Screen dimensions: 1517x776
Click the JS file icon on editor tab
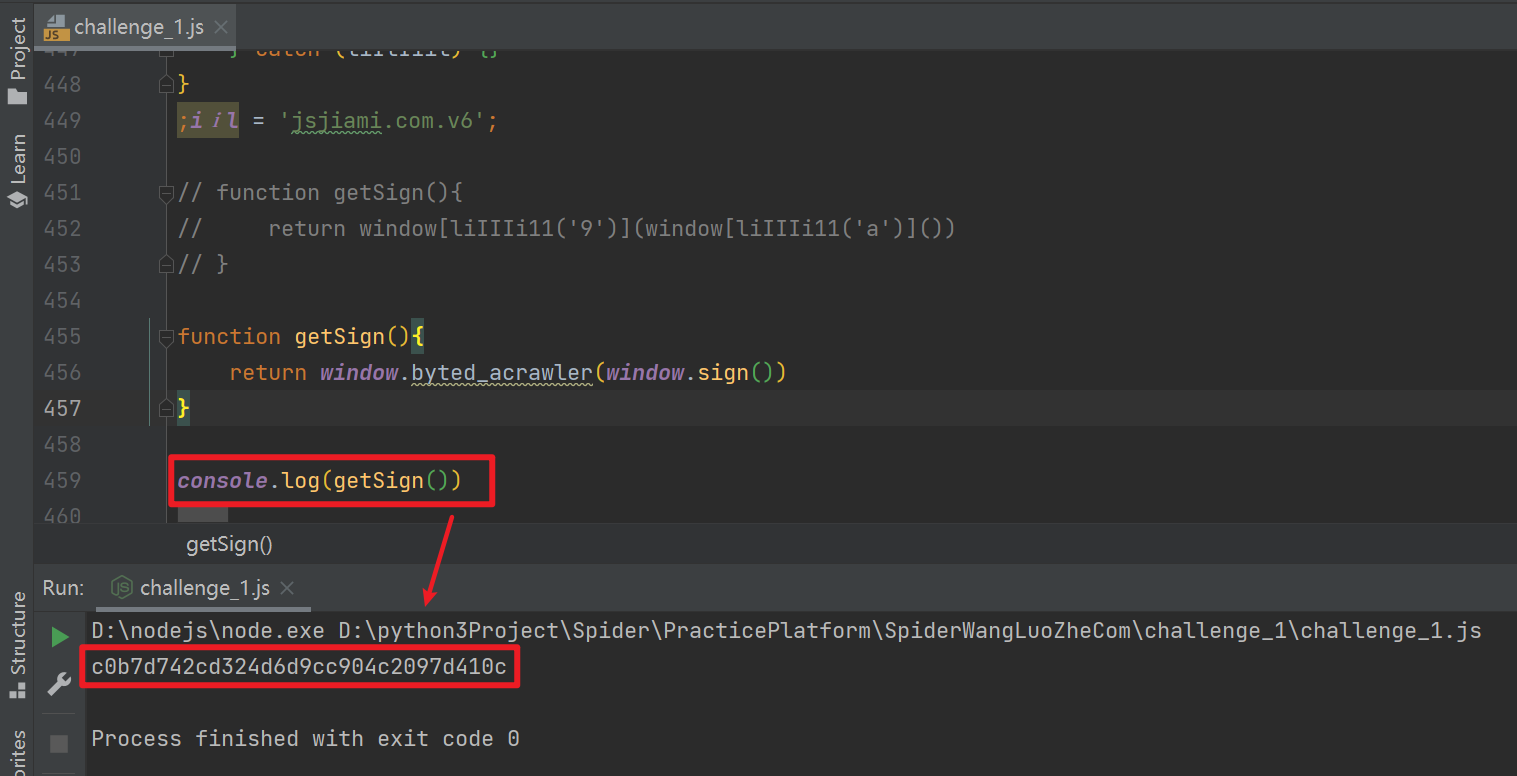[57, 27]
